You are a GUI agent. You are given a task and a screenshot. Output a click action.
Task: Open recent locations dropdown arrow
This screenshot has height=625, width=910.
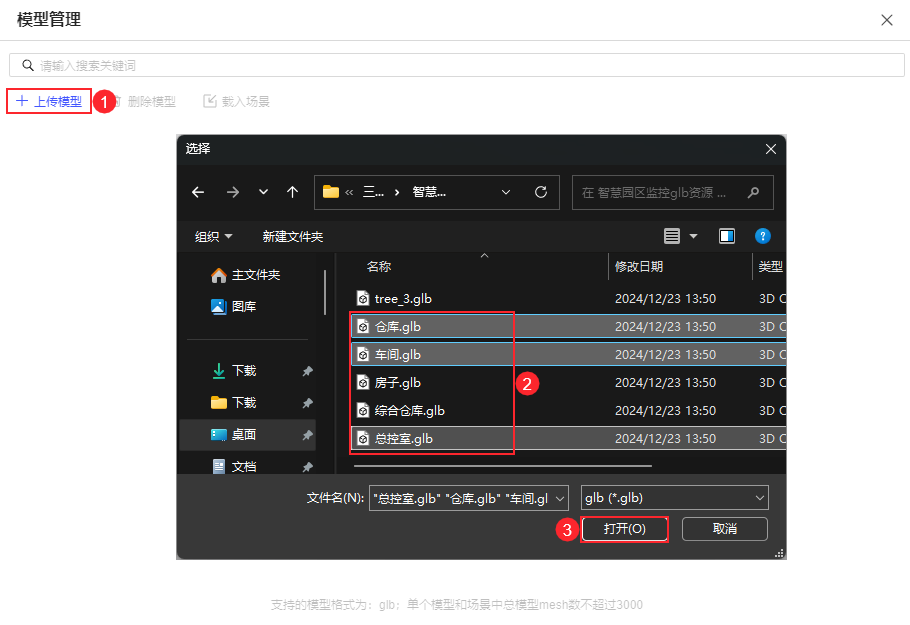point(263,192)
